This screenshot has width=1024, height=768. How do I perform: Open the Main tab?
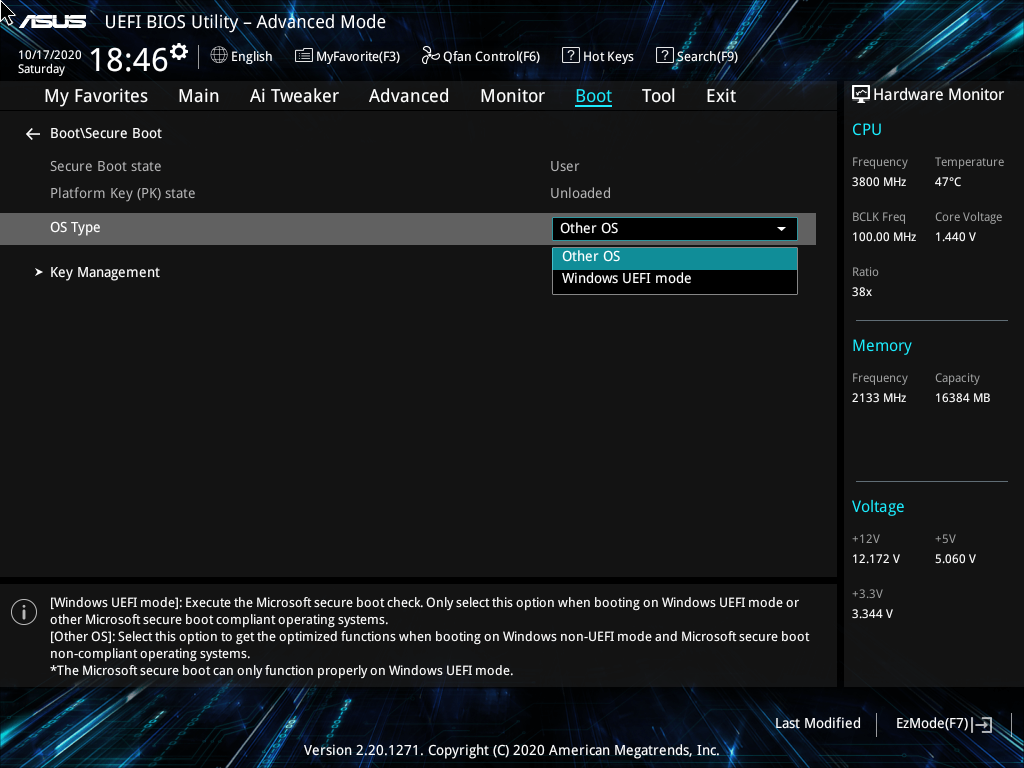click(199, 96)
